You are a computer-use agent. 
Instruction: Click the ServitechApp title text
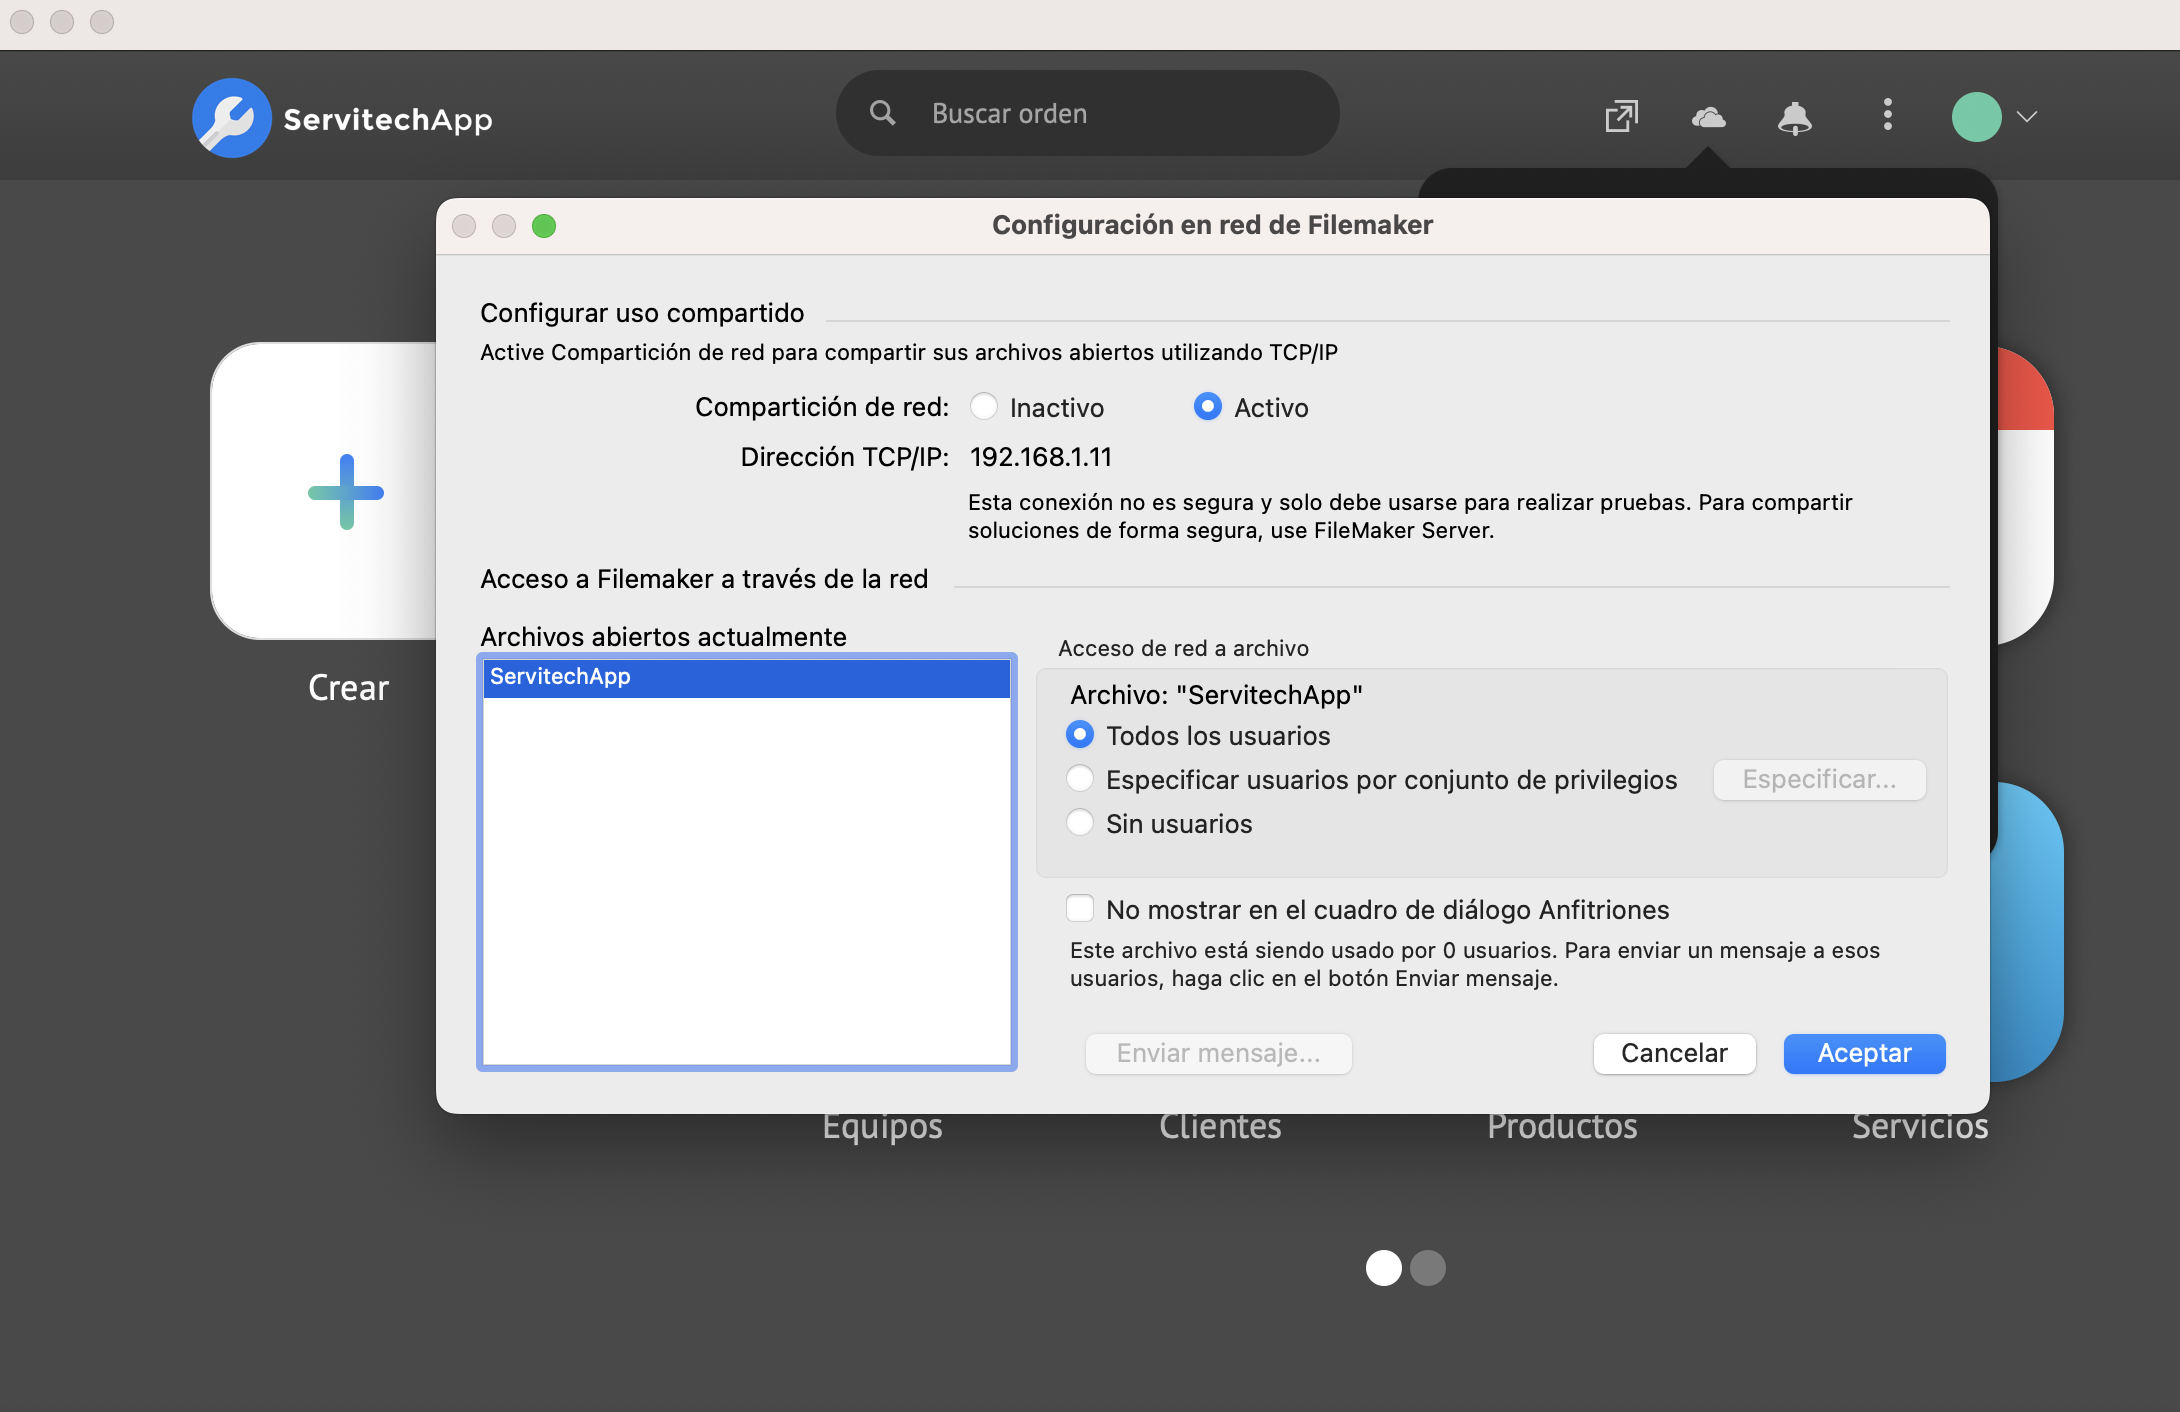(388, 119)
